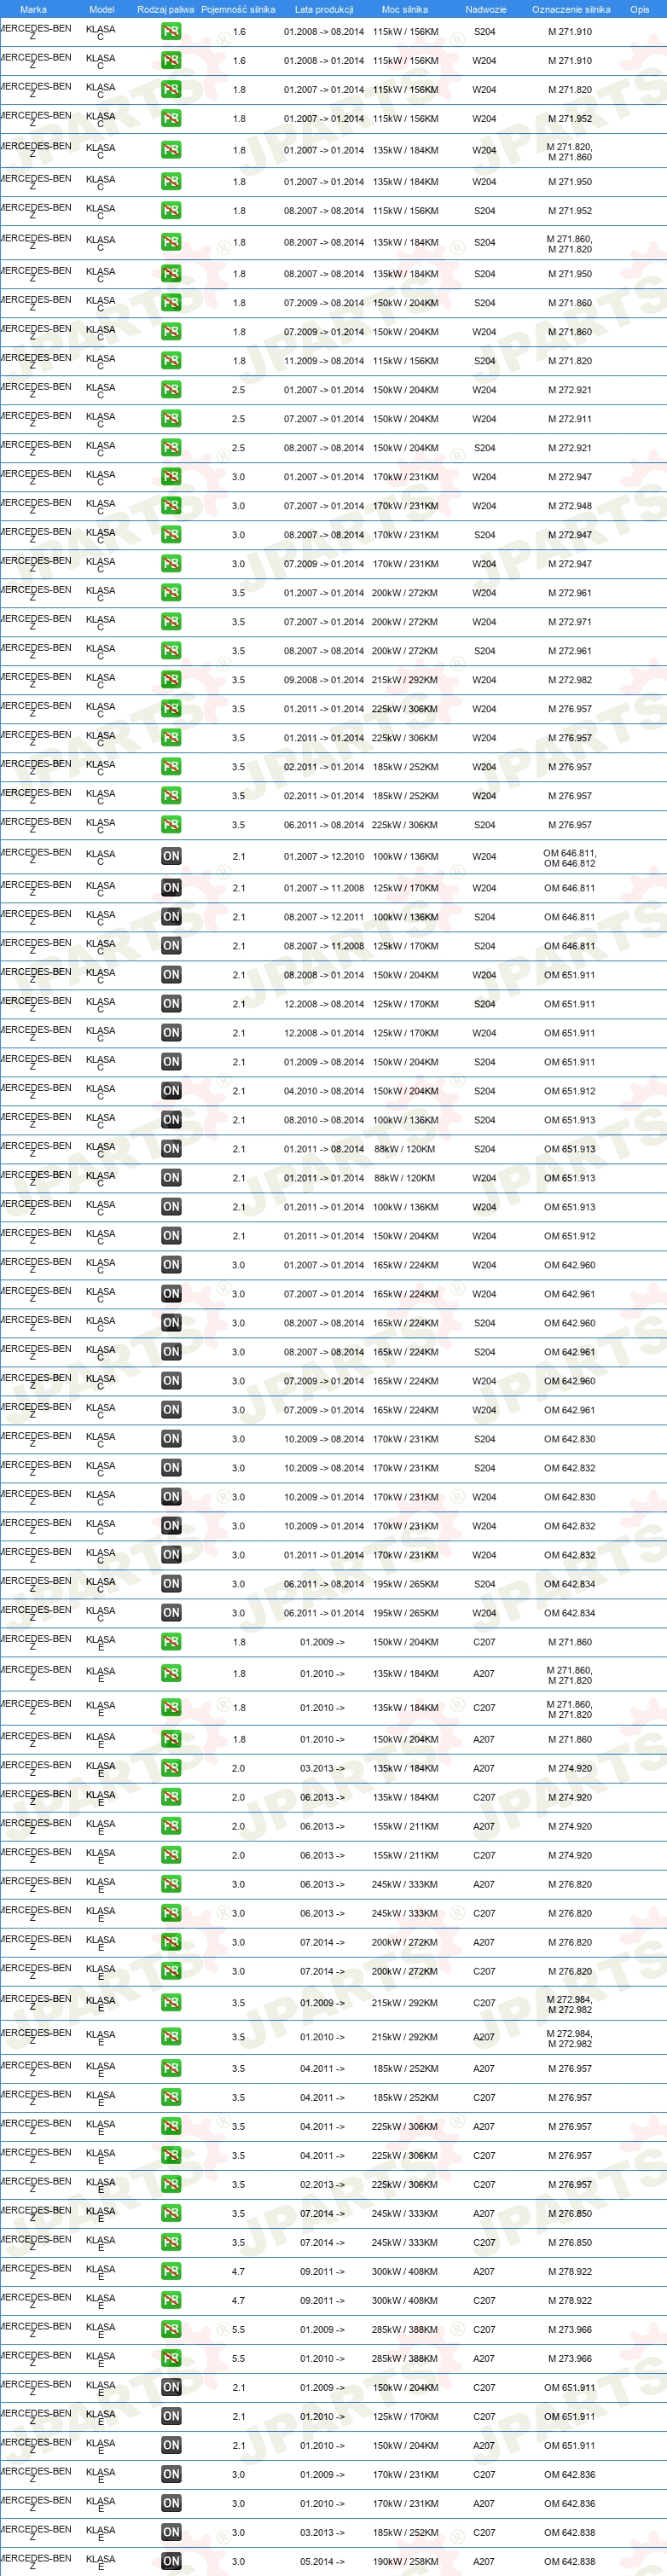The width and height of the screenshot is (667, 2576).
Task: Click 5.5 capacity in the C207 row
Action: pos(238,2330)
